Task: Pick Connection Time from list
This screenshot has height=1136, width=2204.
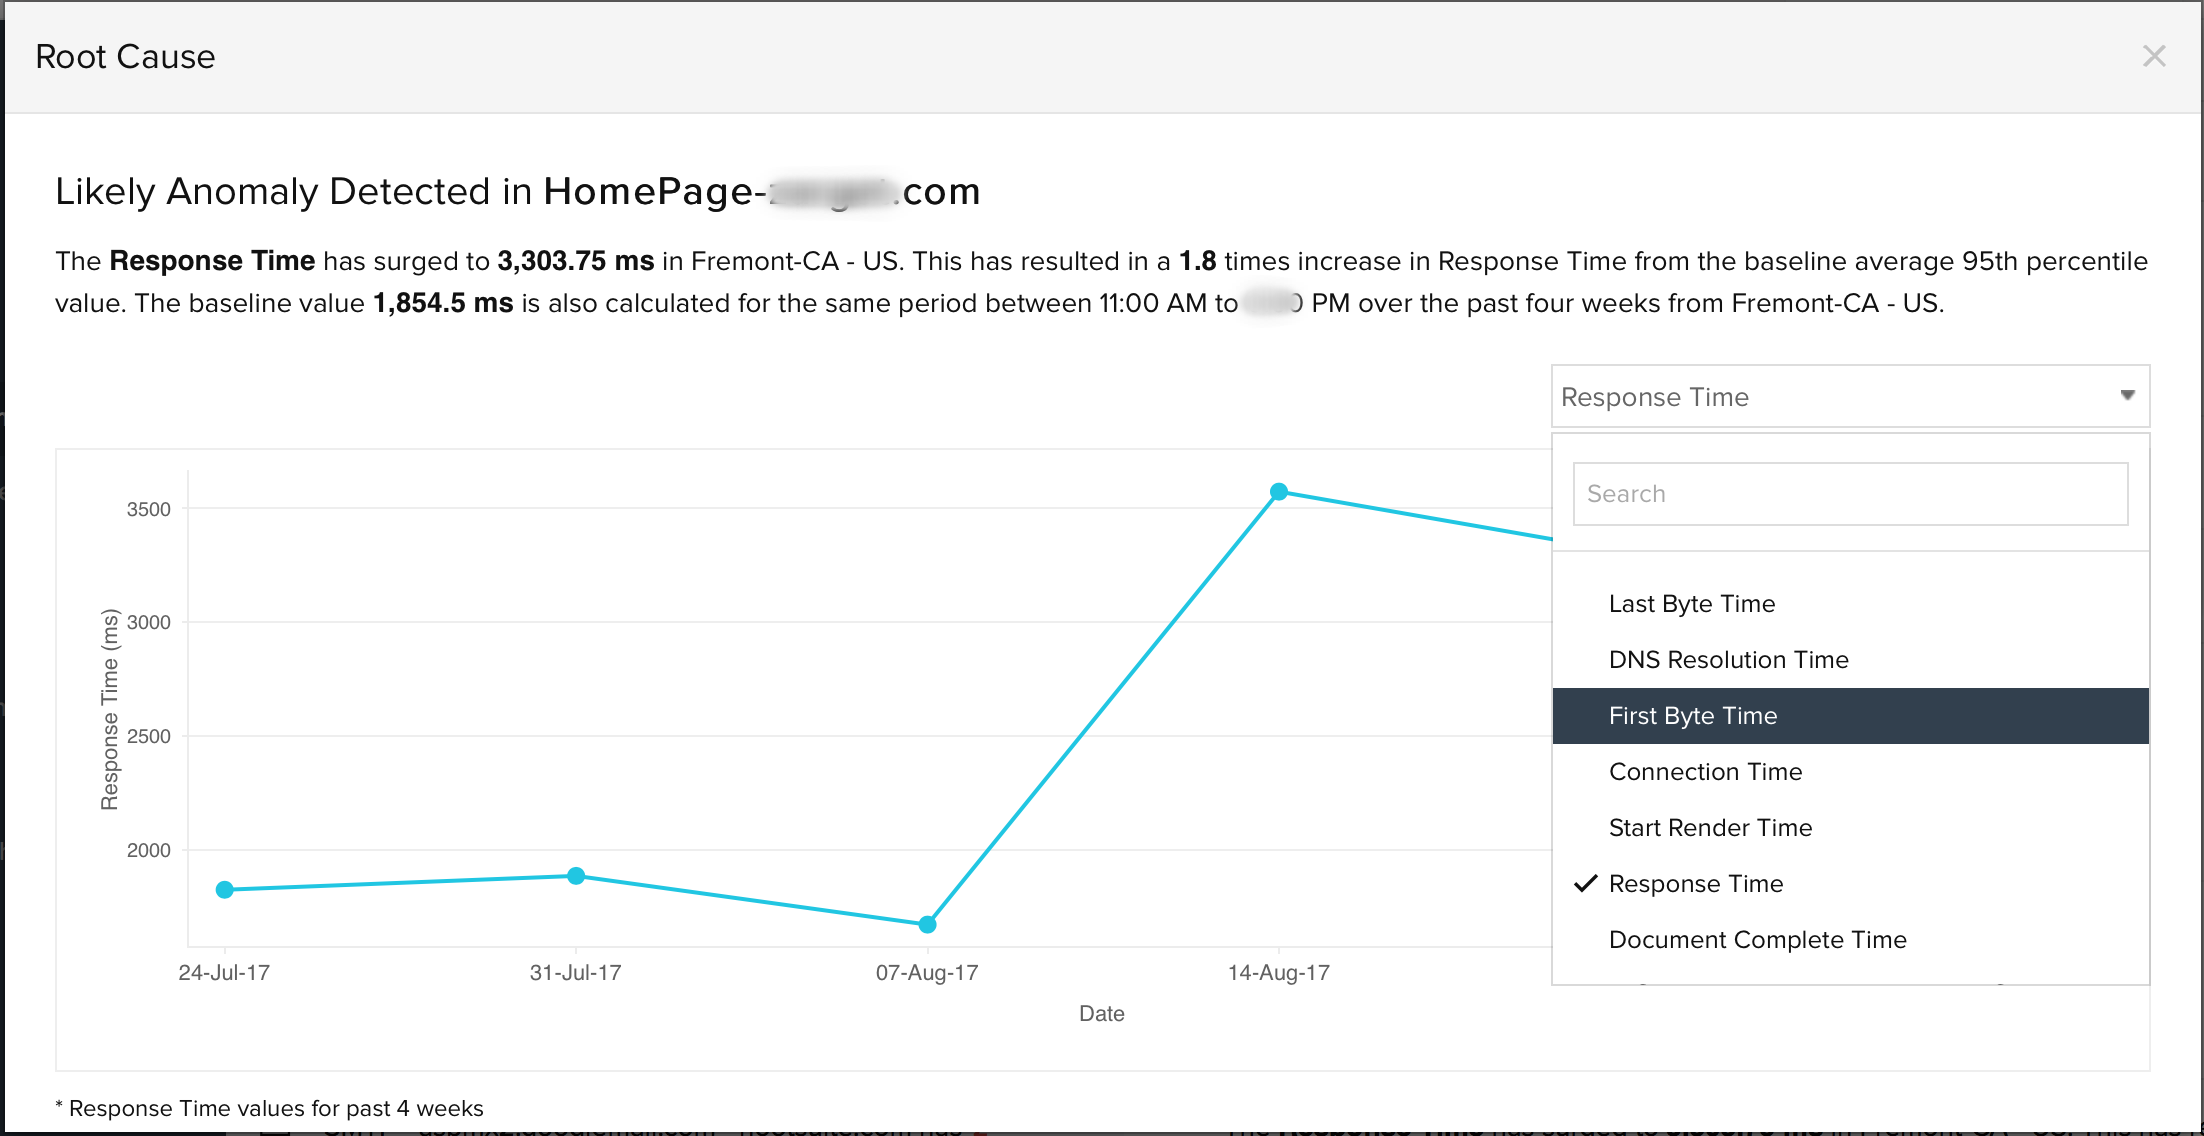Action: click(1705, 772)
